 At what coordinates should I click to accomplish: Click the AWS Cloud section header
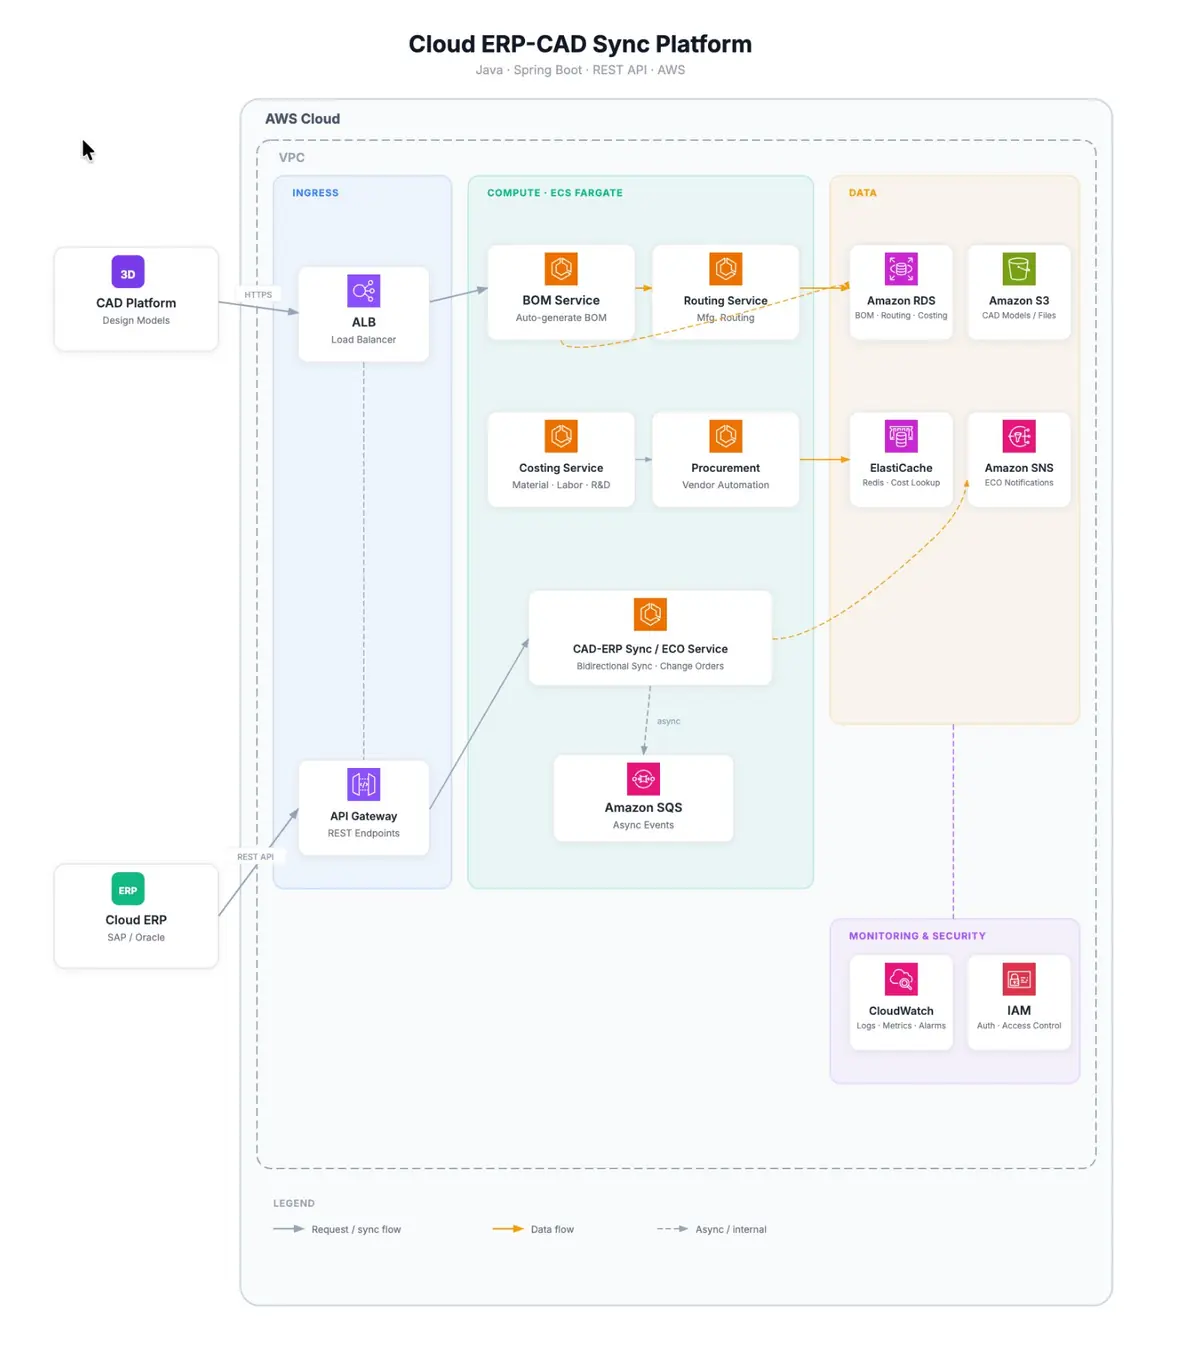pyautogui.click(x=302, y=118)
